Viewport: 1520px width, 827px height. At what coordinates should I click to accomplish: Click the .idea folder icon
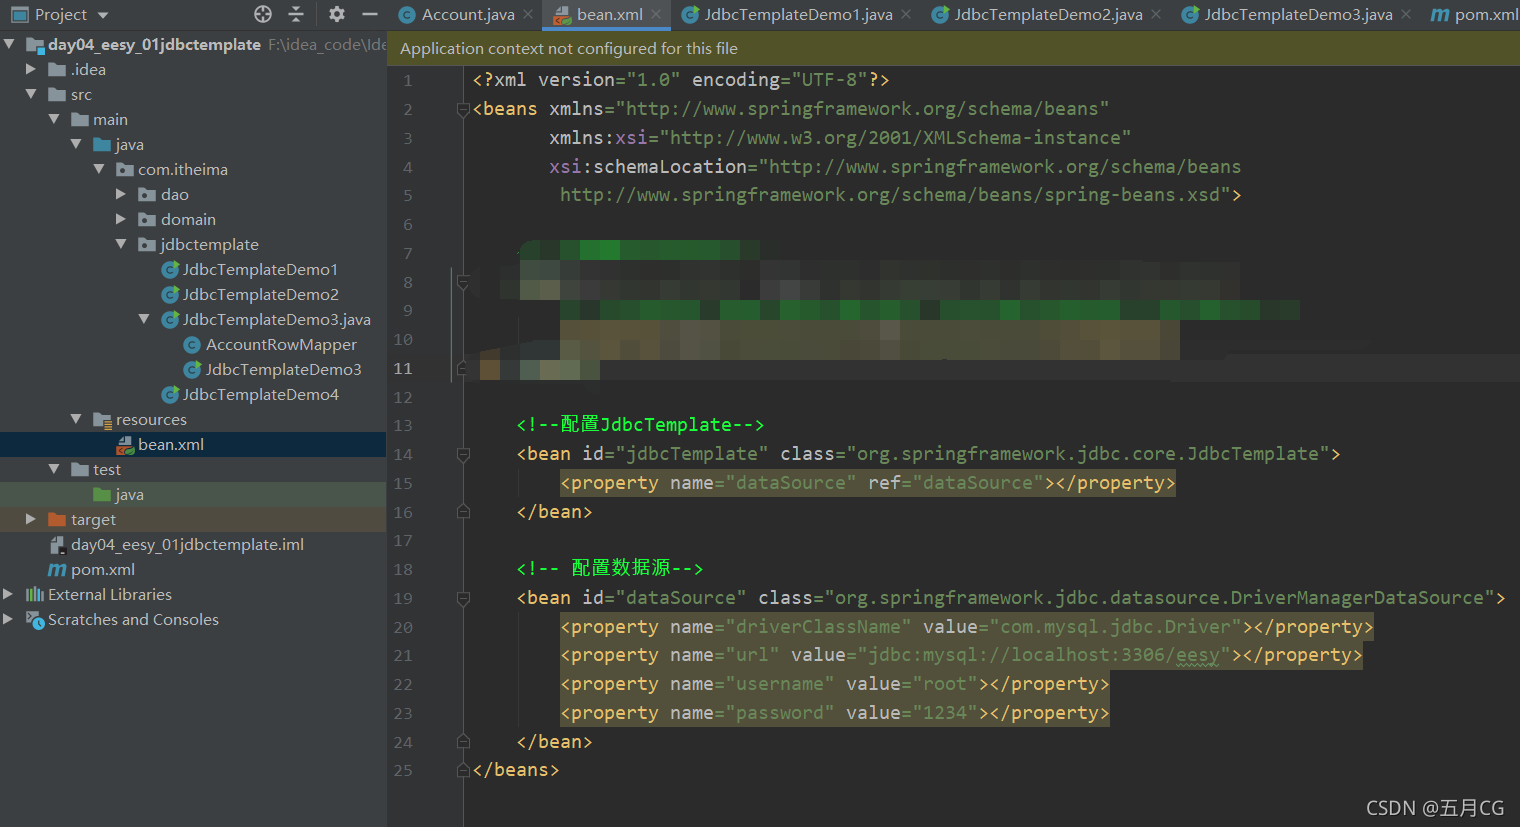[57, 69]
